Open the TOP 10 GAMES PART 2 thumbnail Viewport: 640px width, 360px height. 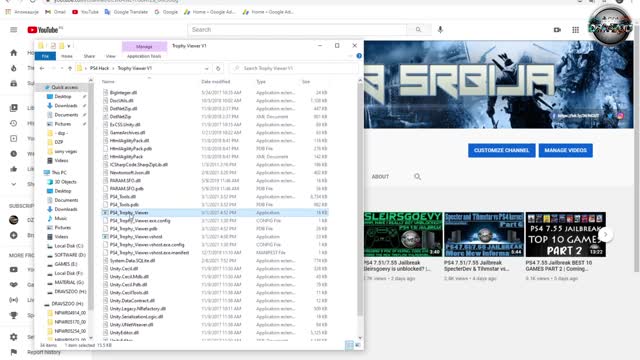565,234
